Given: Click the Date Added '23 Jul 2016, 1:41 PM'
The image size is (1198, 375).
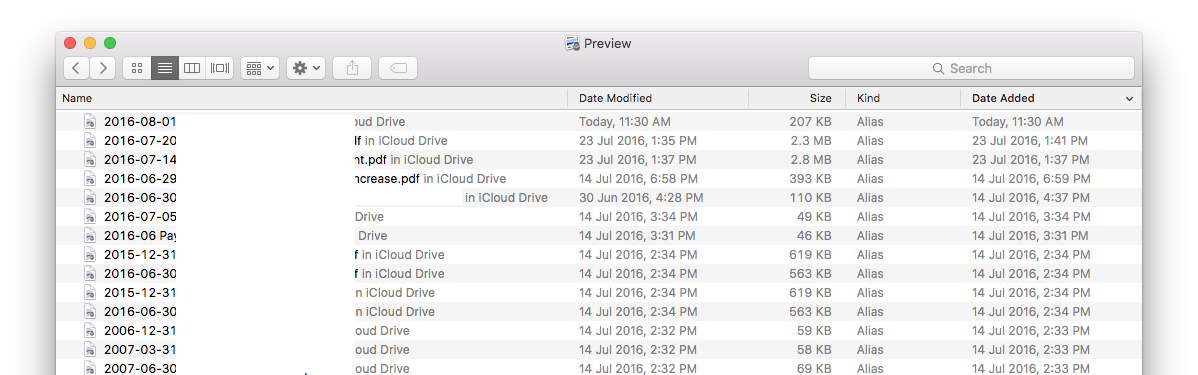Looking at the screenshot, I should tap(1030, 141).
